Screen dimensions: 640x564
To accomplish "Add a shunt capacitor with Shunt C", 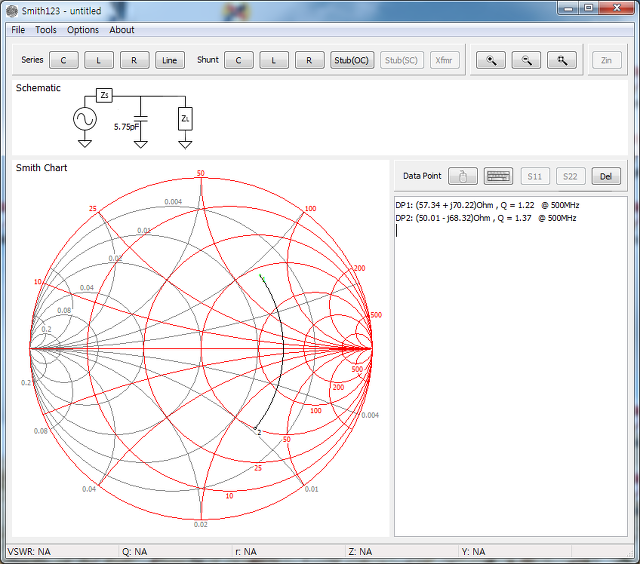I will [239, 60].
